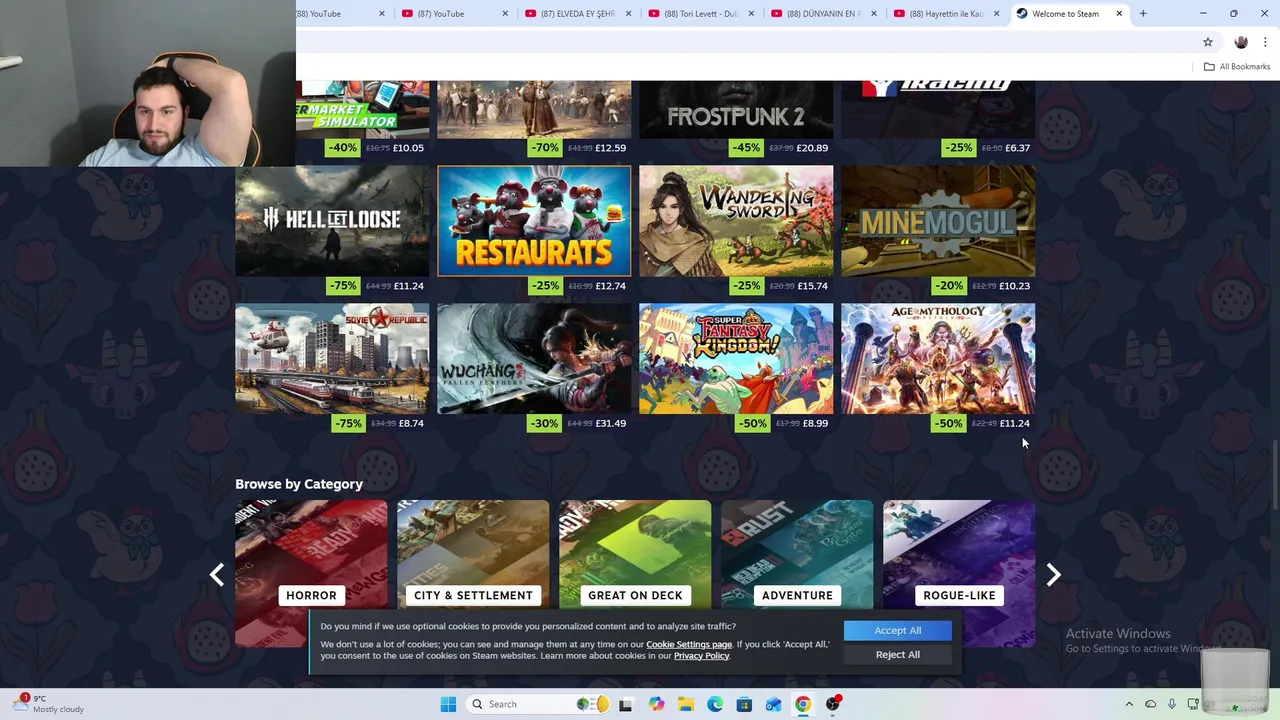Open the microphone tray icon
Image resolution: width=1280 pixels, height=720 pixels.
click(x=1172, y=704)
